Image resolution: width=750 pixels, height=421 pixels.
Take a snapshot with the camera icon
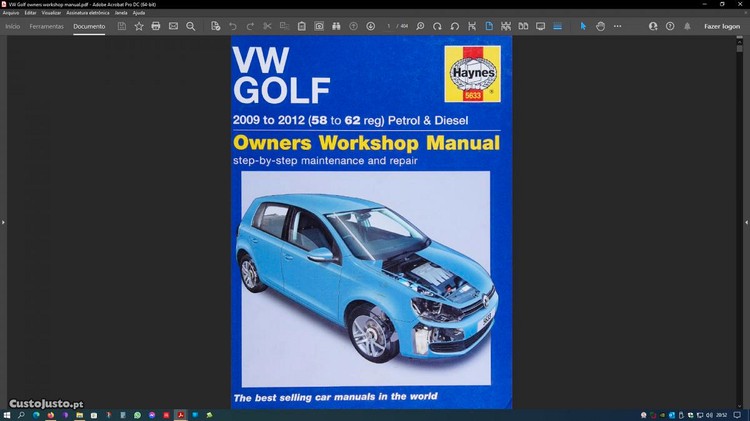click(x=319, y=26)
